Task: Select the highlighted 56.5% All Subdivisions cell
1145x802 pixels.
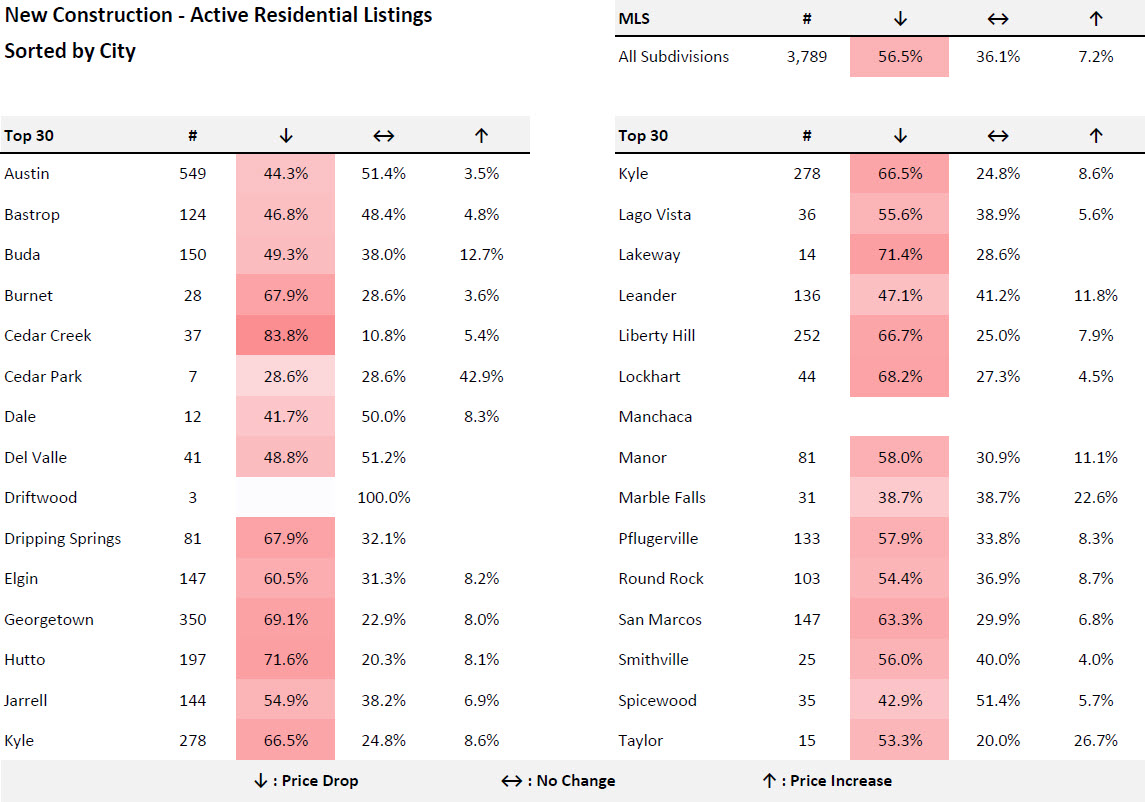Action: point(899,57)
